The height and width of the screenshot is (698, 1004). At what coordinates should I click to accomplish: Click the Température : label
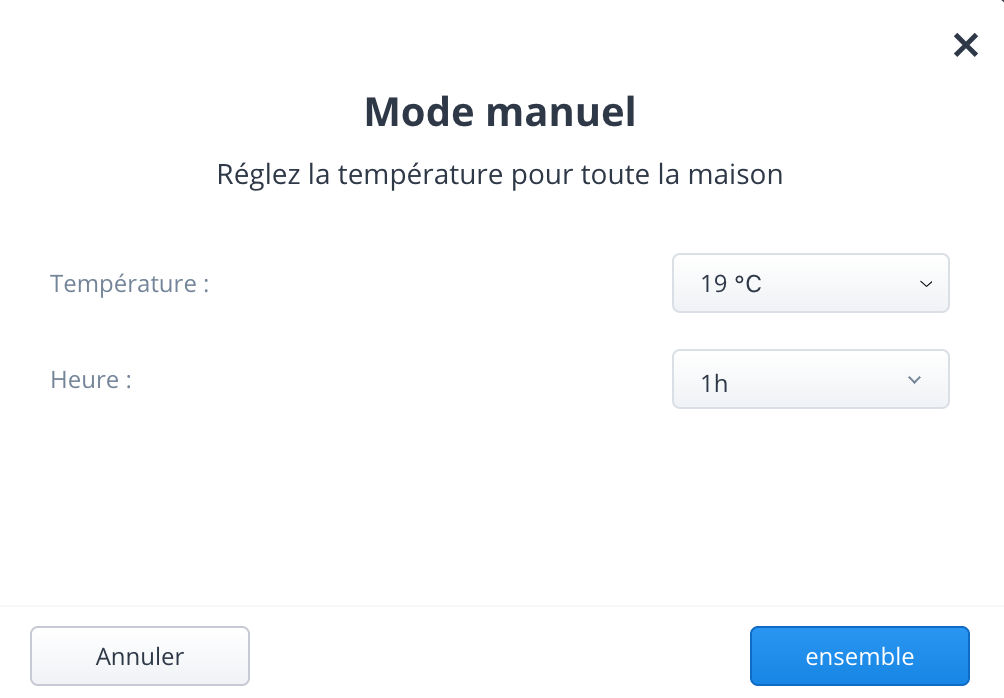pyautogui.click(x=130, y=284)
